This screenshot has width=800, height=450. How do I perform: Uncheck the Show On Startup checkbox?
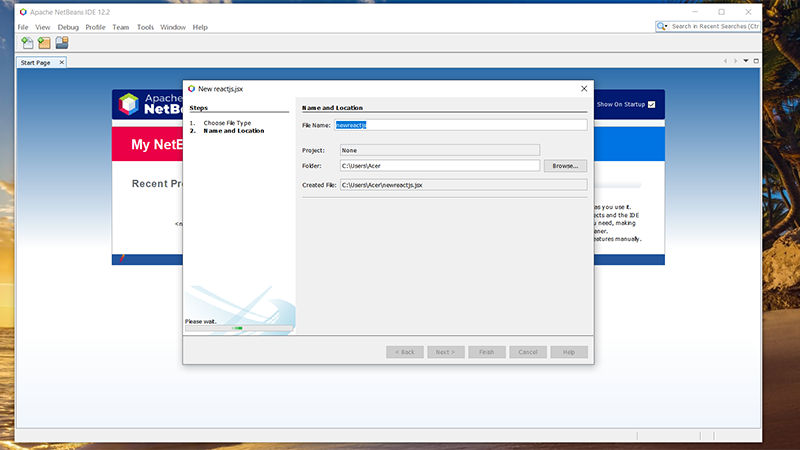click(651, 104)
